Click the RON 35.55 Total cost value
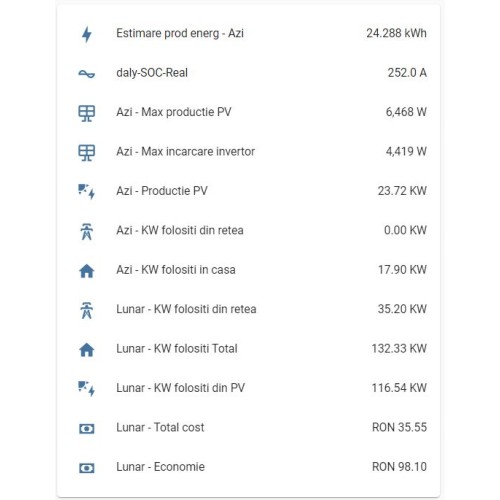500x500 pixels. (x=399, y=427)
